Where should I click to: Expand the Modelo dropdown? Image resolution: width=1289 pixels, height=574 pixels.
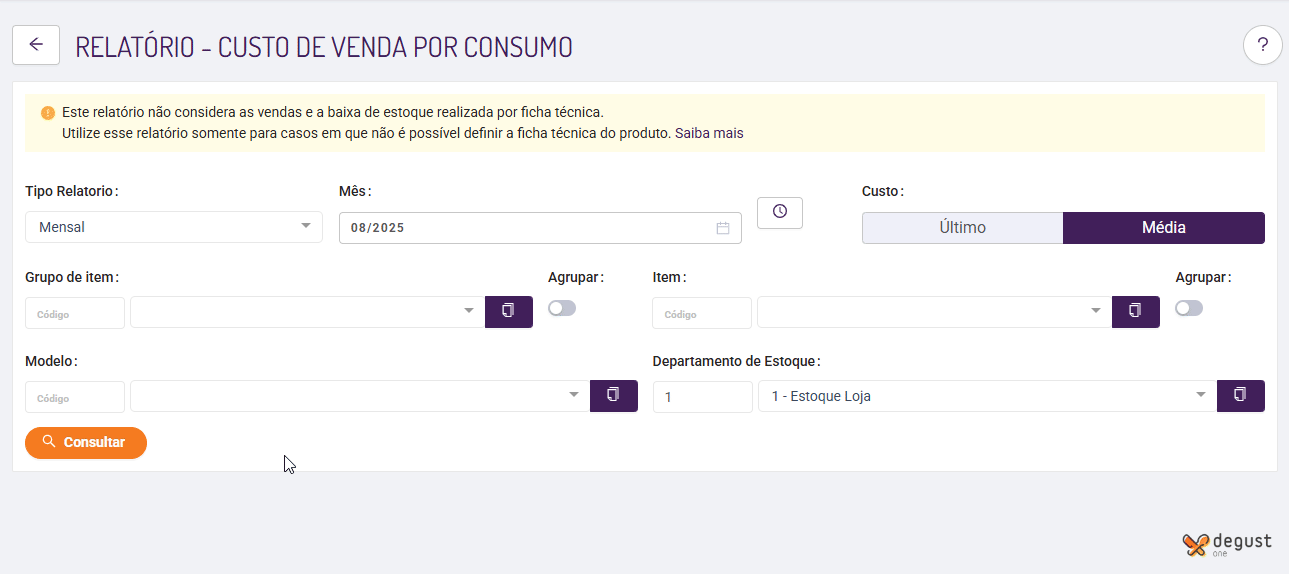click(x=359, y=395)
